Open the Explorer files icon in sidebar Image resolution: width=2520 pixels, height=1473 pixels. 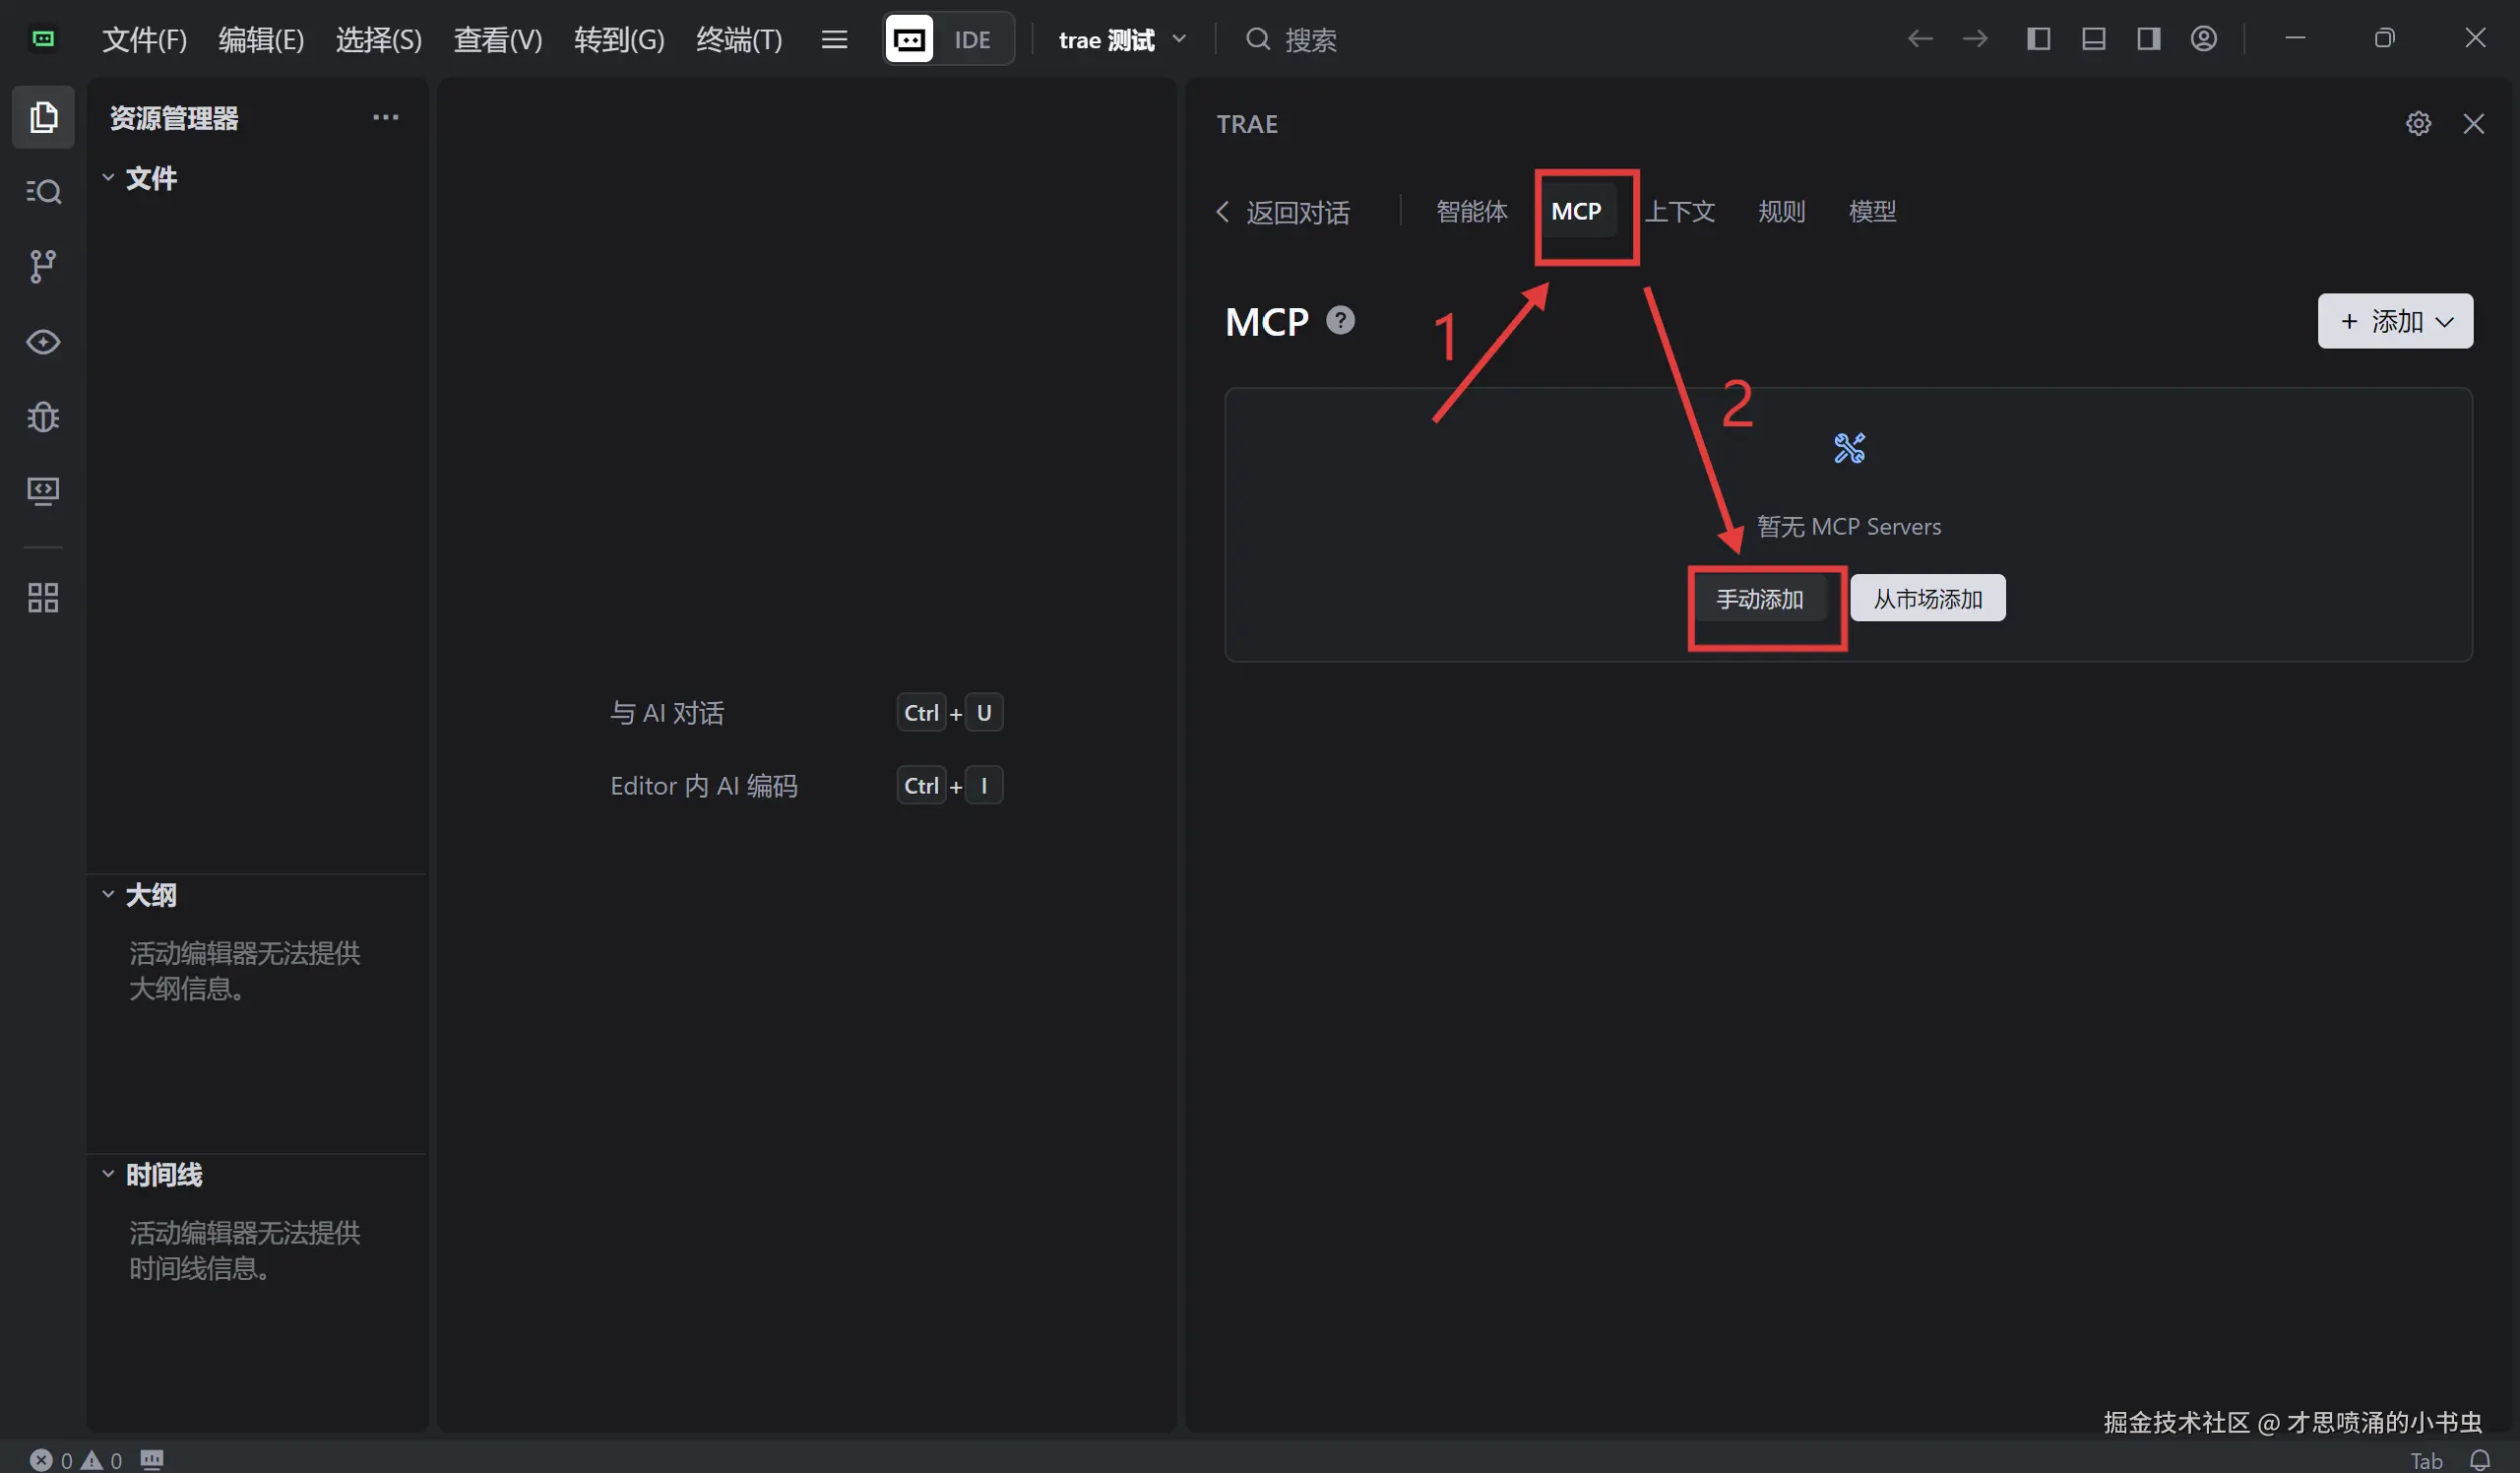pyautogui.click(x=43, y=117)
